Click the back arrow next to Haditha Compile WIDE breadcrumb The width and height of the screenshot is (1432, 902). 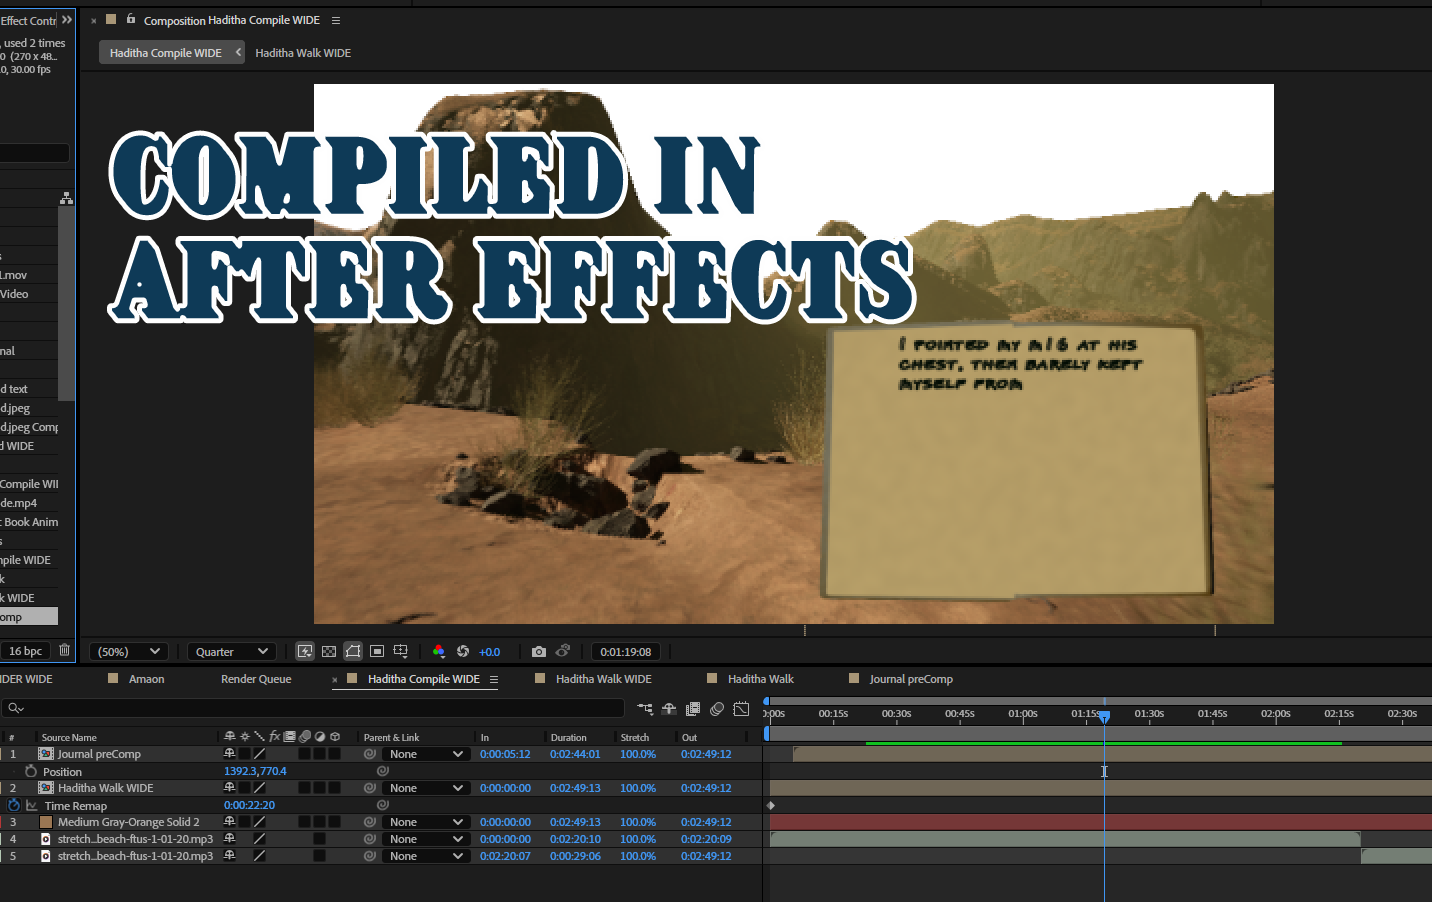(238, 52)
